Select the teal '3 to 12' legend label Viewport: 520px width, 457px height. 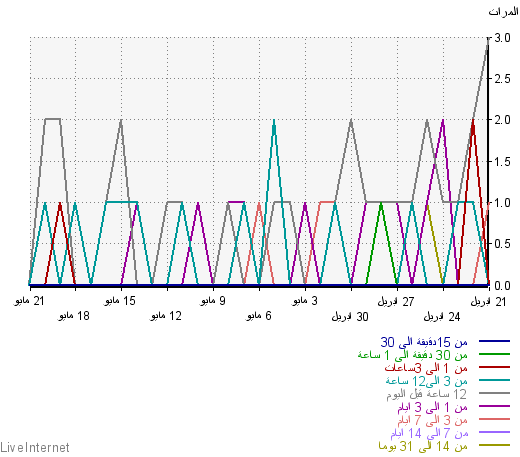(427, 381)
